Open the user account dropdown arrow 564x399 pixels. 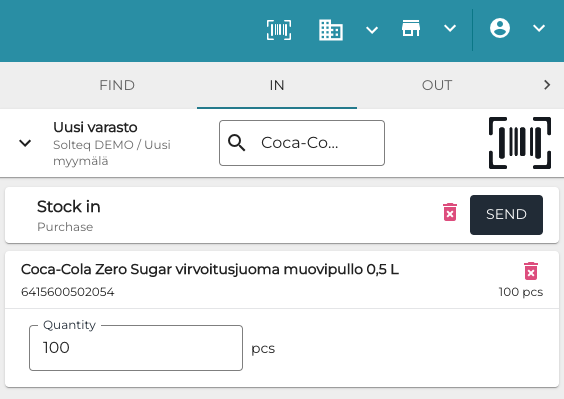coord(539,28)
